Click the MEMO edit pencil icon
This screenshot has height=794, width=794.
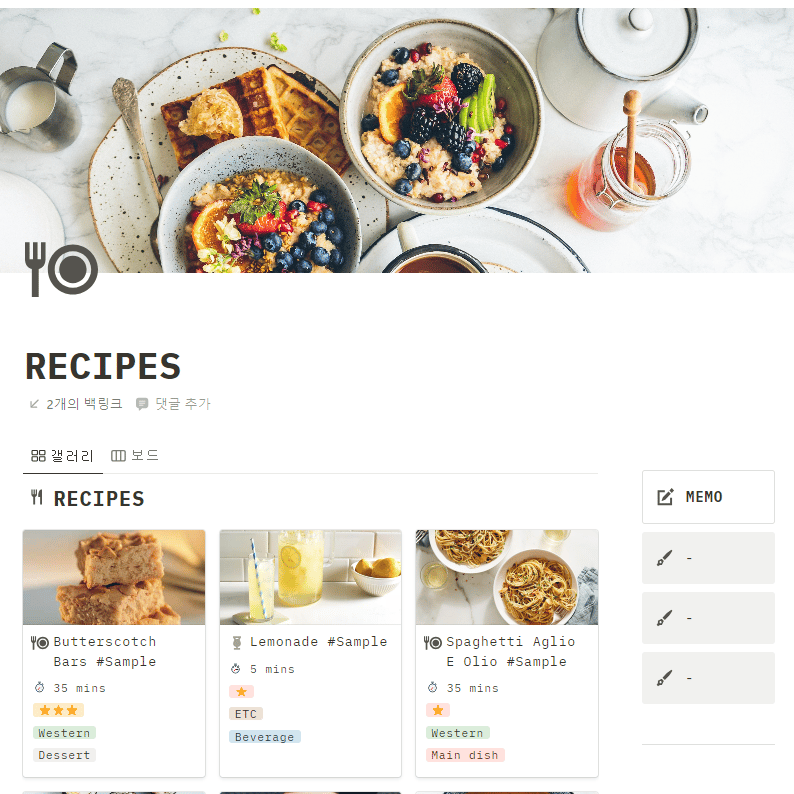click(x=665, y=497)
